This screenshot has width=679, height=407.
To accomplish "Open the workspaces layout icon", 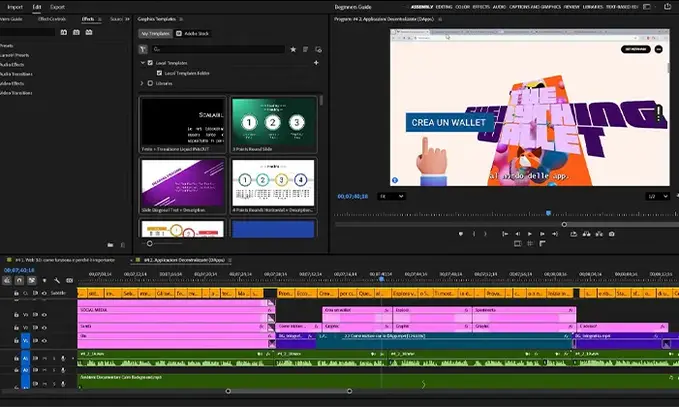I will pos(647,6).
